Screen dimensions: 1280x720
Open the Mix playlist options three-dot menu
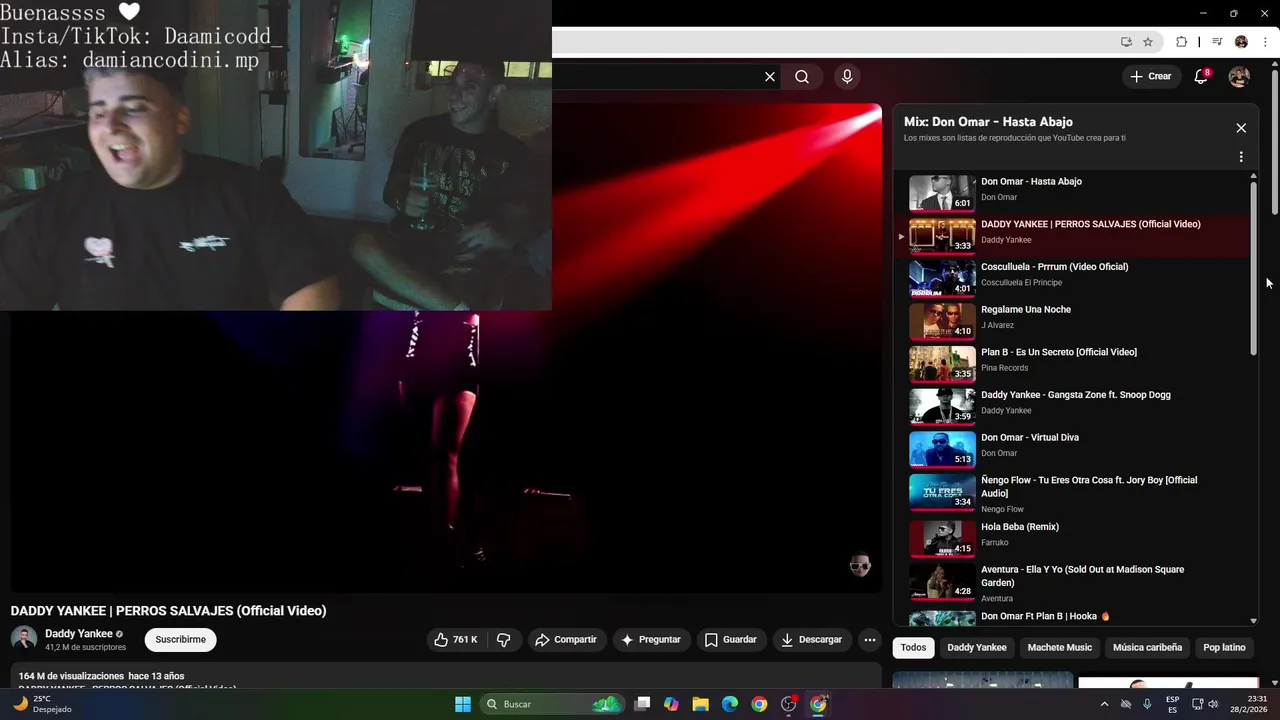[1241, 157]
